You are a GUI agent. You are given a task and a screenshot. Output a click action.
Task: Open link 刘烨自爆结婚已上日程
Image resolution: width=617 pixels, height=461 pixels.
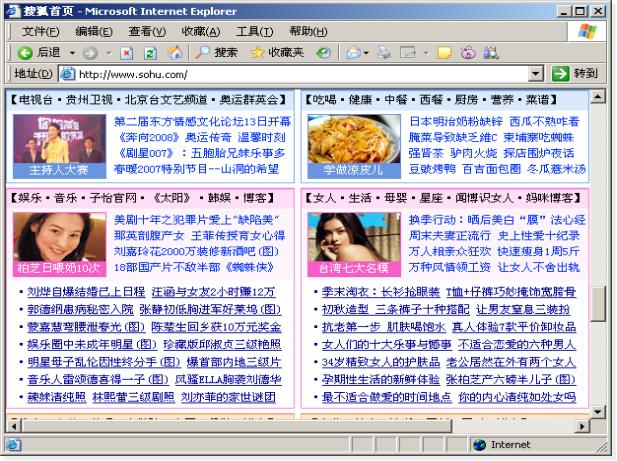click(86, 291)
